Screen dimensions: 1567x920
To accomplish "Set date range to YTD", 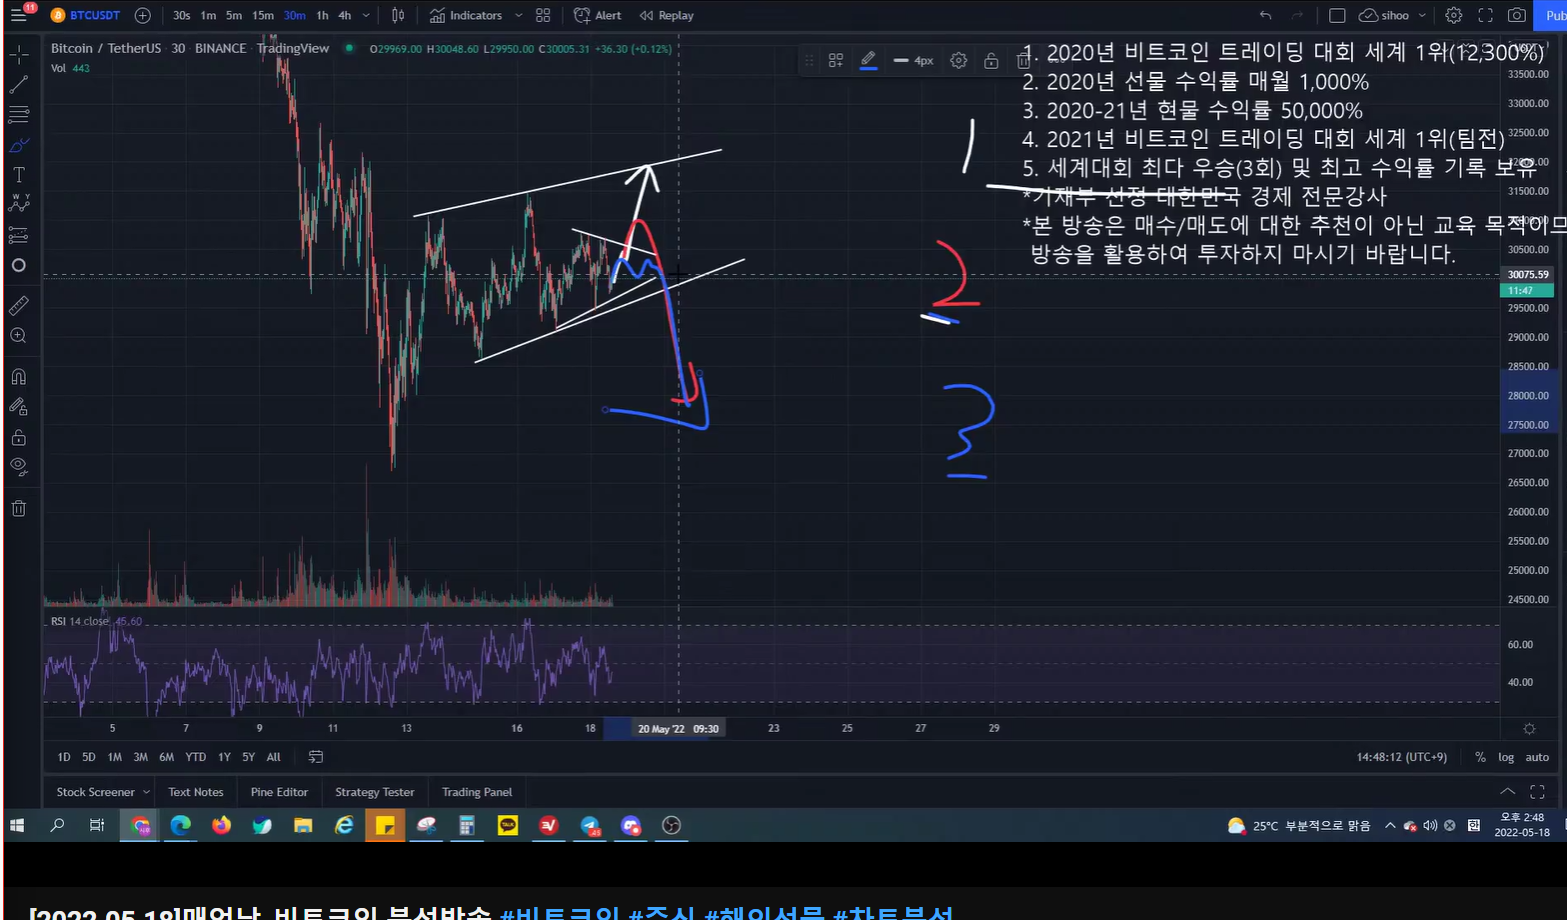I will [x=196, y=757].
